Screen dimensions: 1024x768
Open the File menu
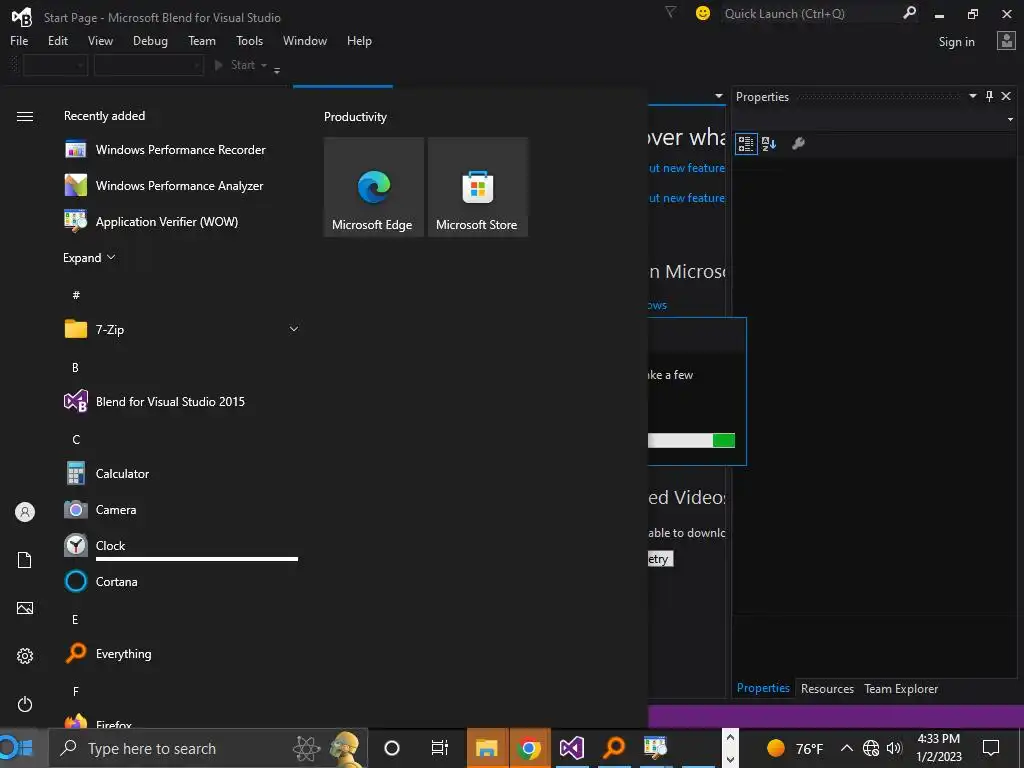click(19, 40)
